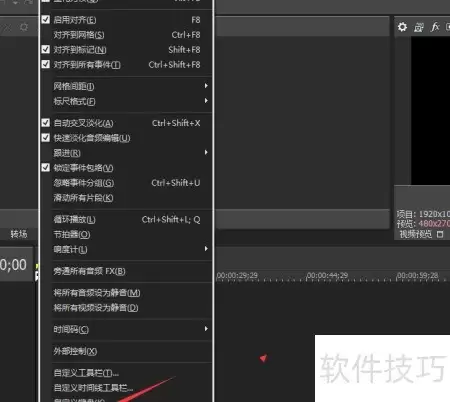Click timeline ruler at 00:00:44;29
Screen dimensions: 450x402
(327, 276)
